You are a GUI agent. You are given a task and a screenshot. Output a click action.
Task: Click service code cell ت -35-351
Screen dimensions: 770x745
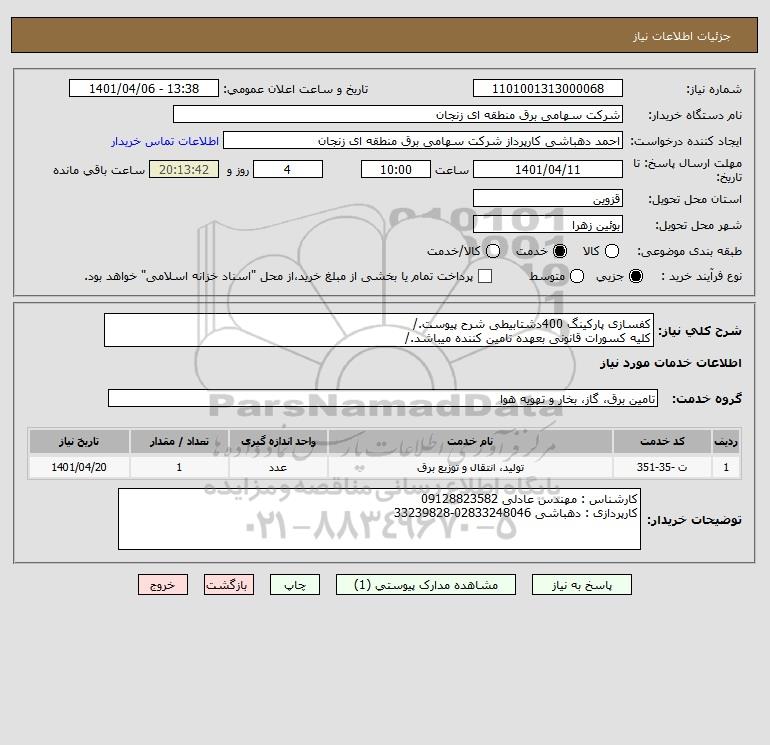[x=662, y=467]
